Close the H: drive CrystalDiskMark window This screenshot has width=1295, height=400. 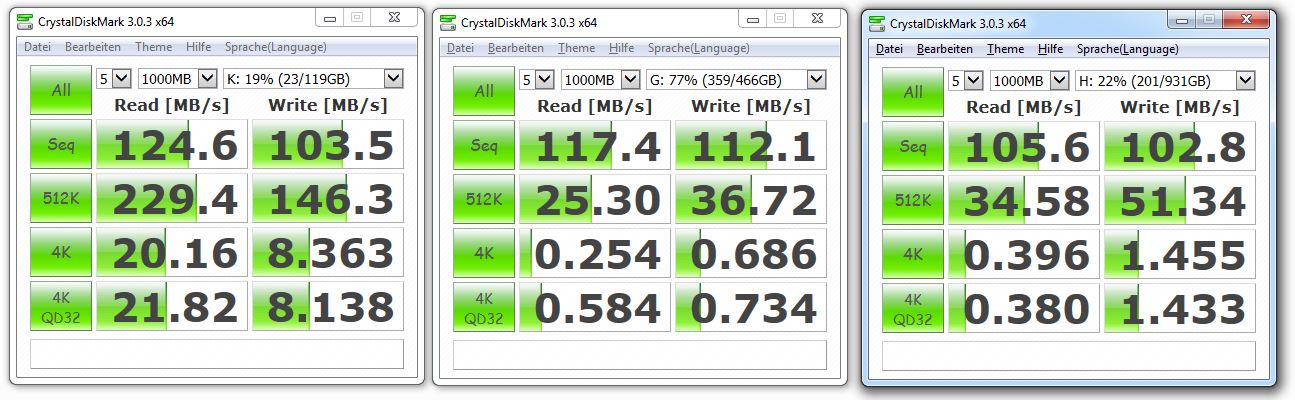1245,19
